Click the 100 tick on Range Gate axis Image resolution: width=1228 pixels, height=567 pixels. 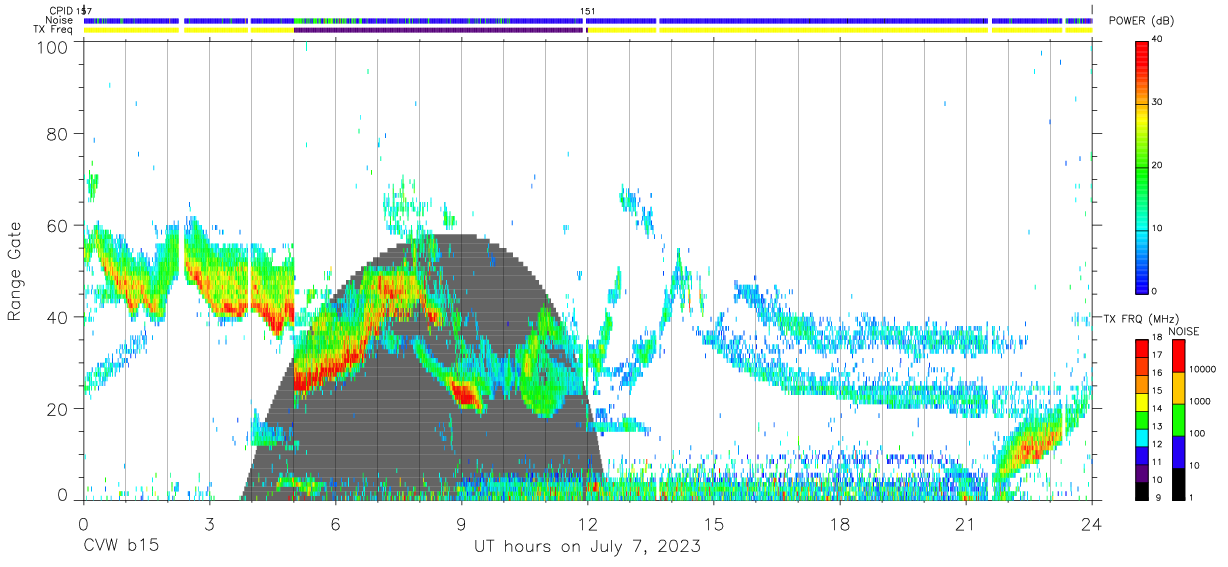point(51,46)
